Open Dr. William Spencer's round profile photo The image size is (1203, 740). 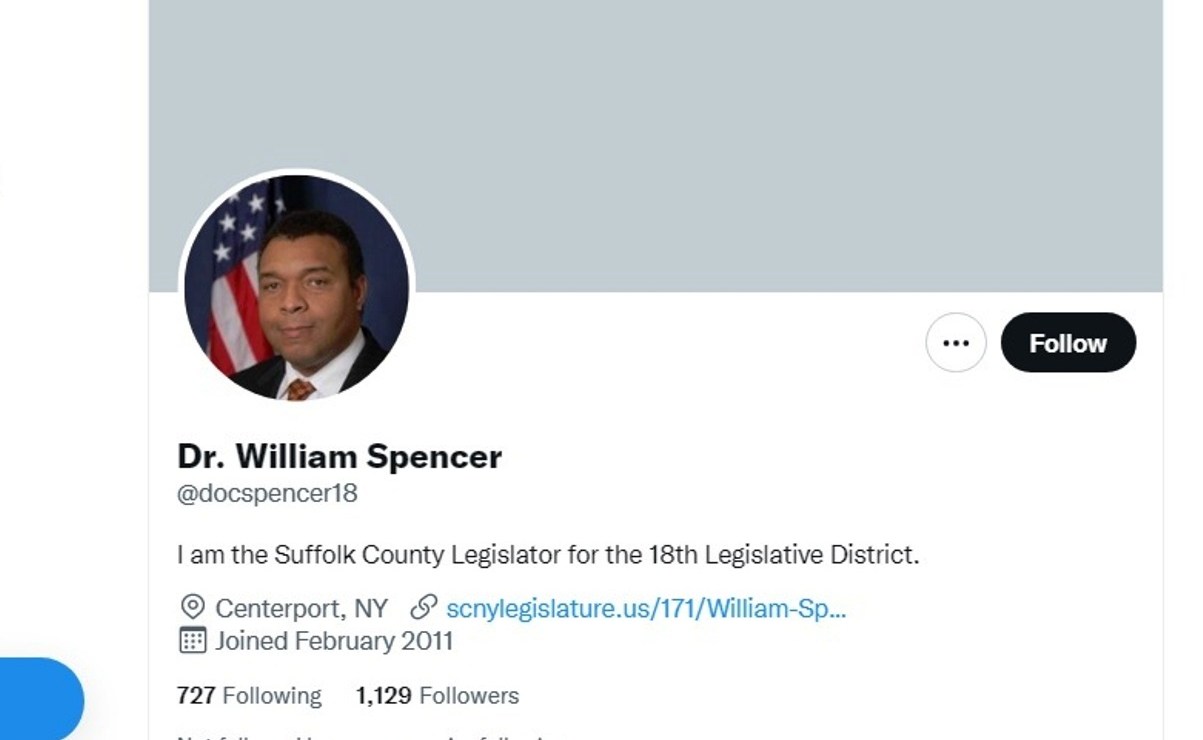(296, 287)
